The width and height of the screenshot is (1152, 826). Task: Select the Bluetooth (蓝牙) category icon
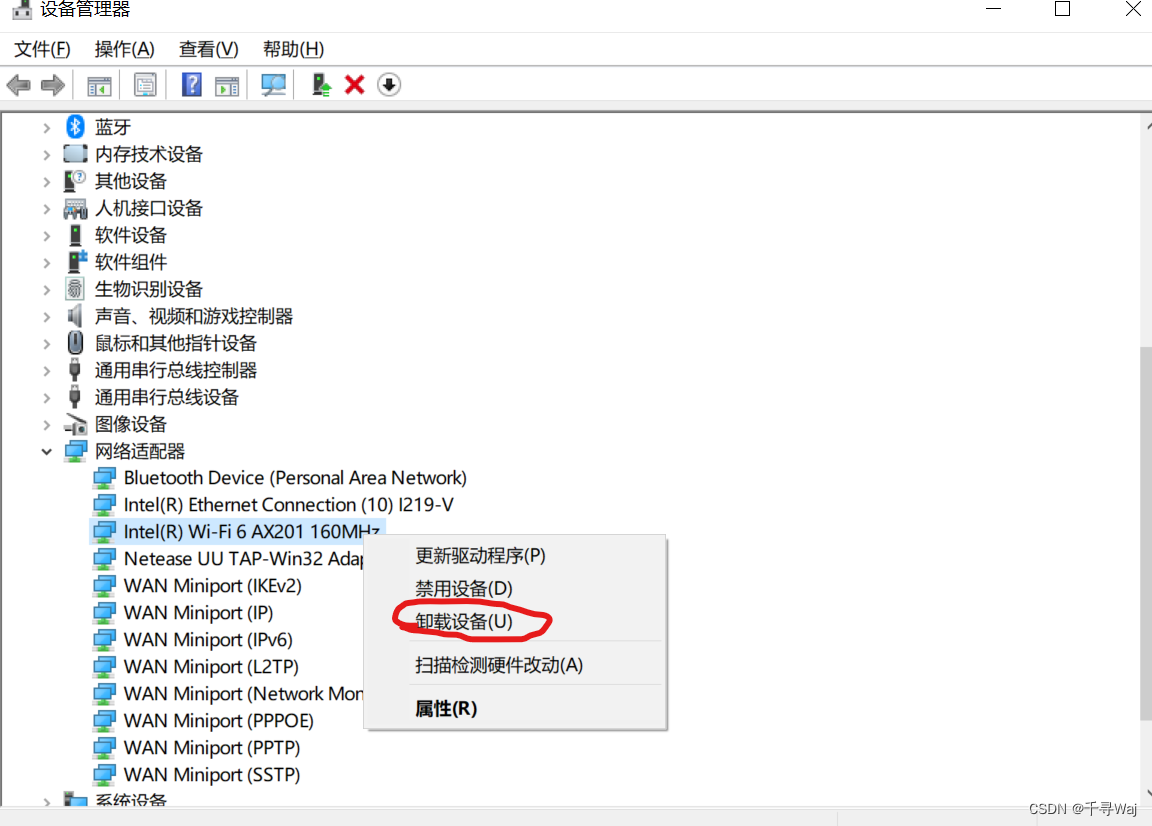pos(75,126)
